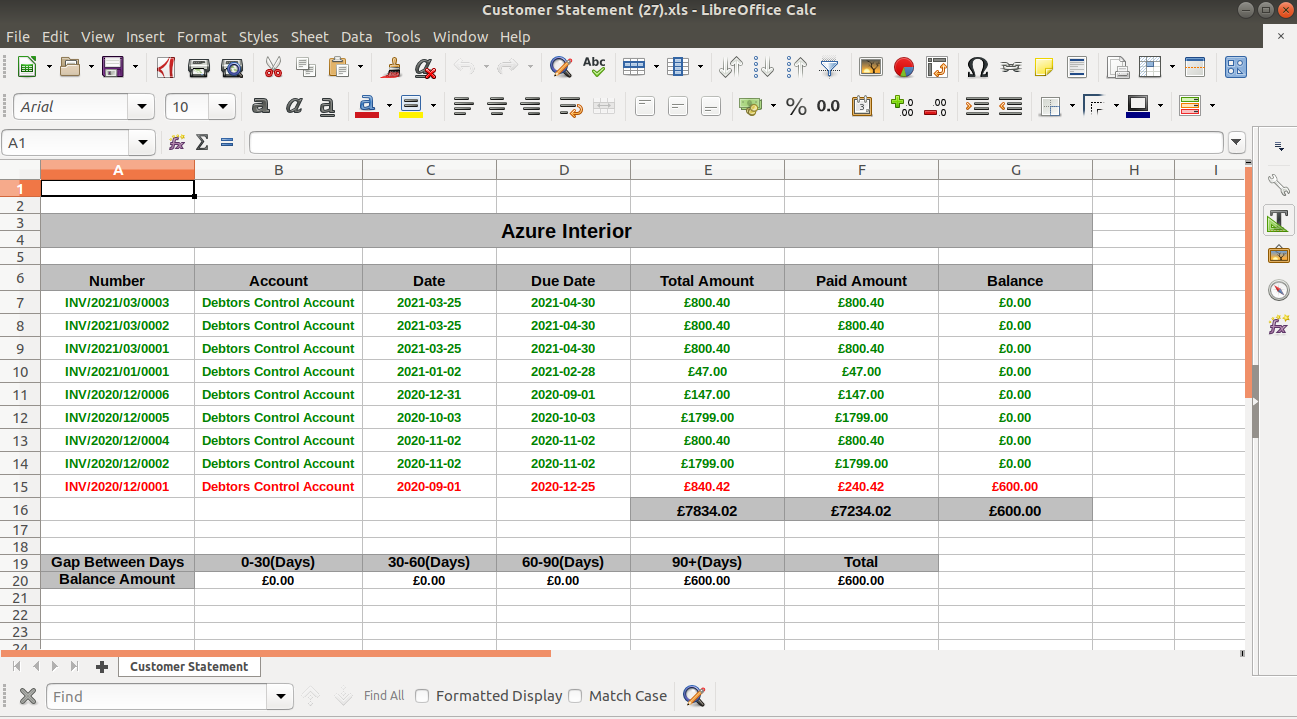
Task: Toggle Underline text formatting
Action: tap(327, 106)
